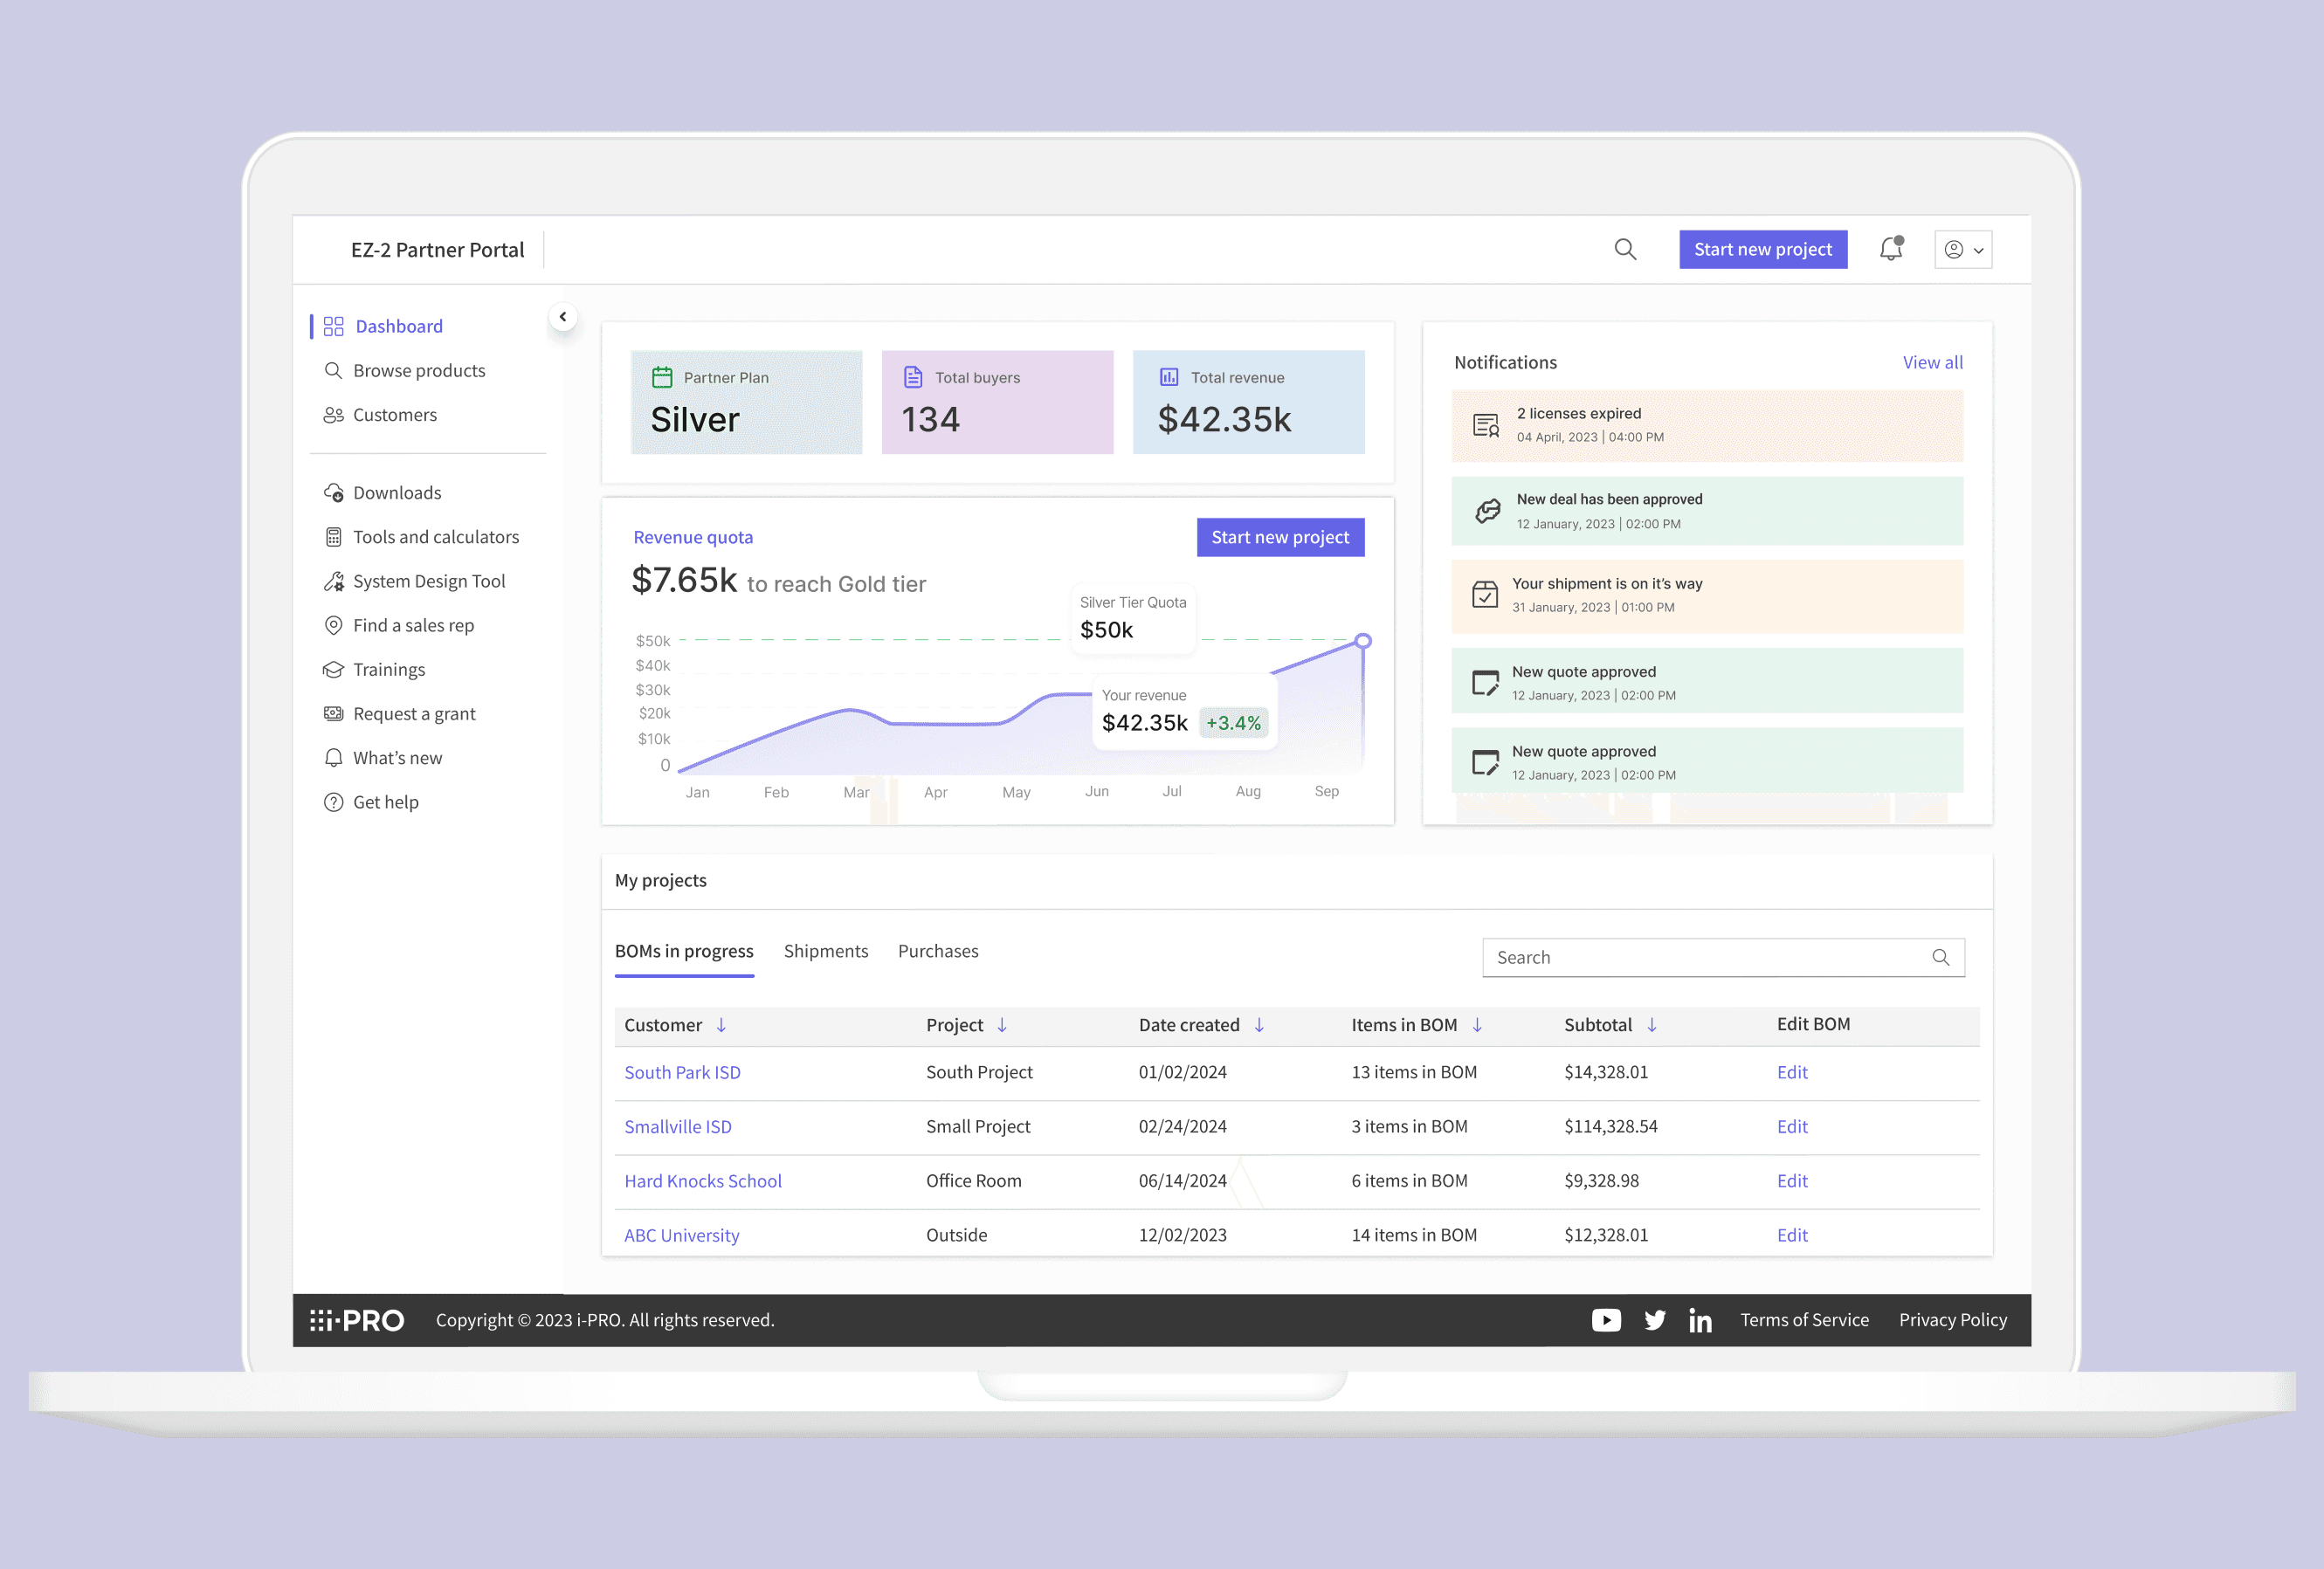Click the header search magnifier icon
Image resolution: width=2324 pixels, height=1569 pixels.
(1625, 249)
